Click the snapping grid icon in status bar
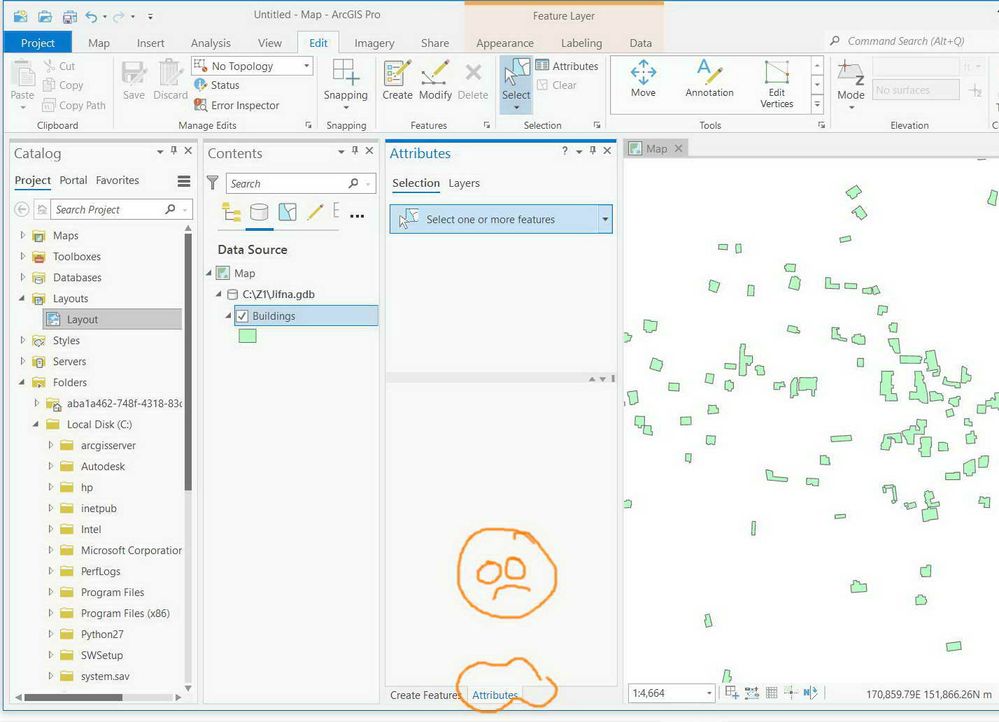 point(771,693)
